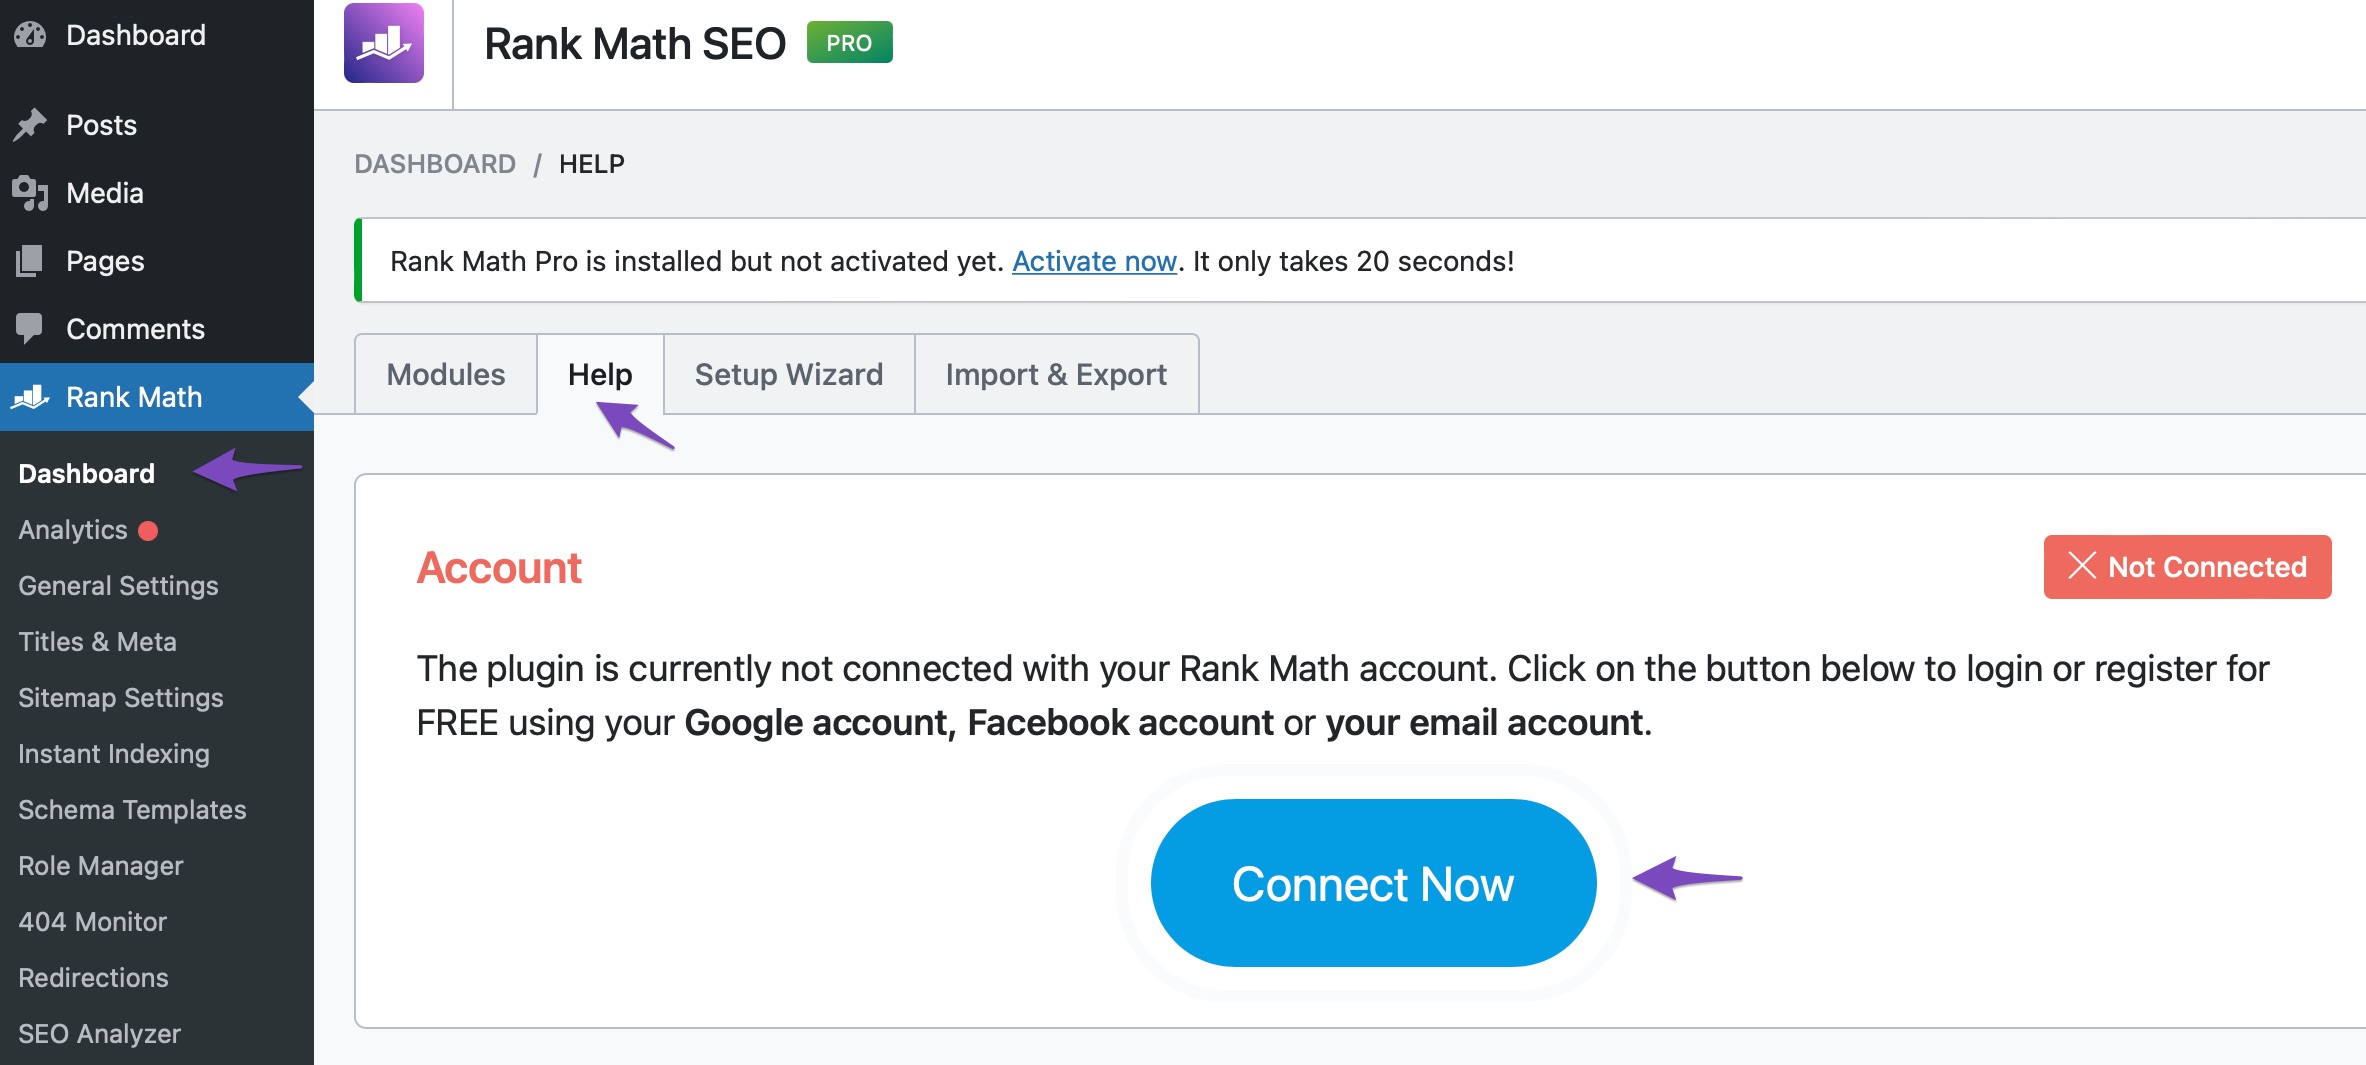
Task: Click the Pages document icon
Action: click(x=30, y=261)
